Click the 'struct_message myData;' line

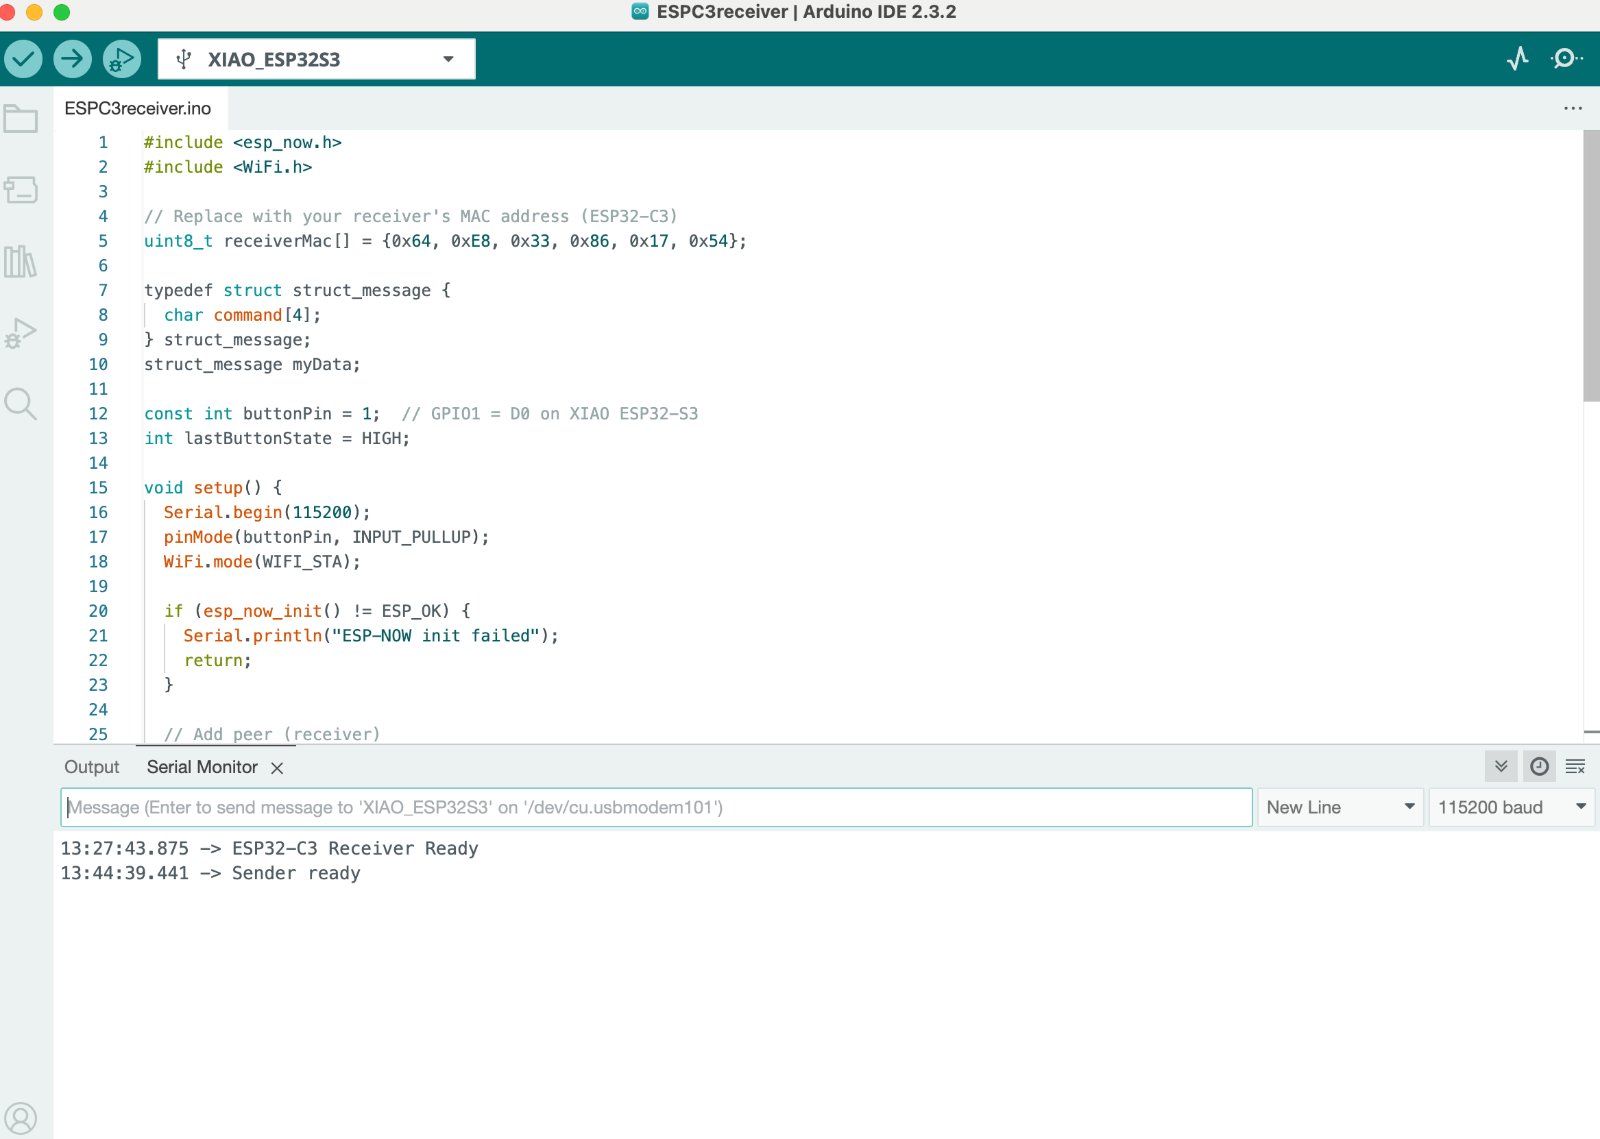pyautogui.click(x=252, y=364)
